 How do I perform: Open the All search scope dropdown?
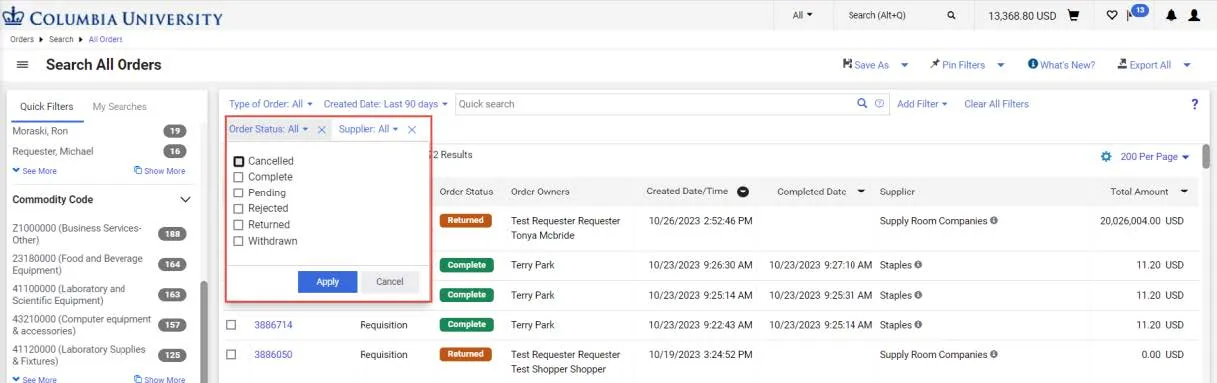pos(803,15)
